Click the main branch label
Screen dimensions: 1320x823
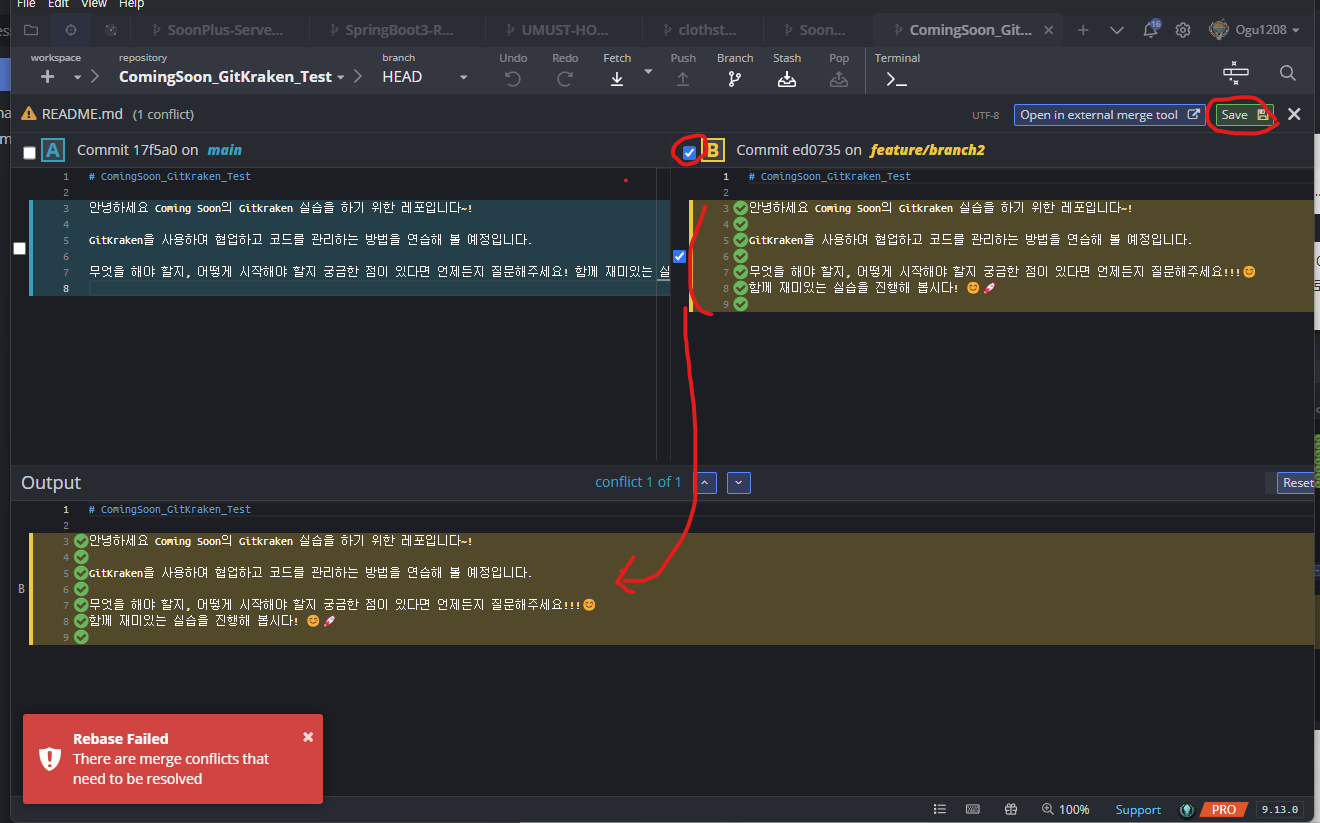tap(225, 150)
